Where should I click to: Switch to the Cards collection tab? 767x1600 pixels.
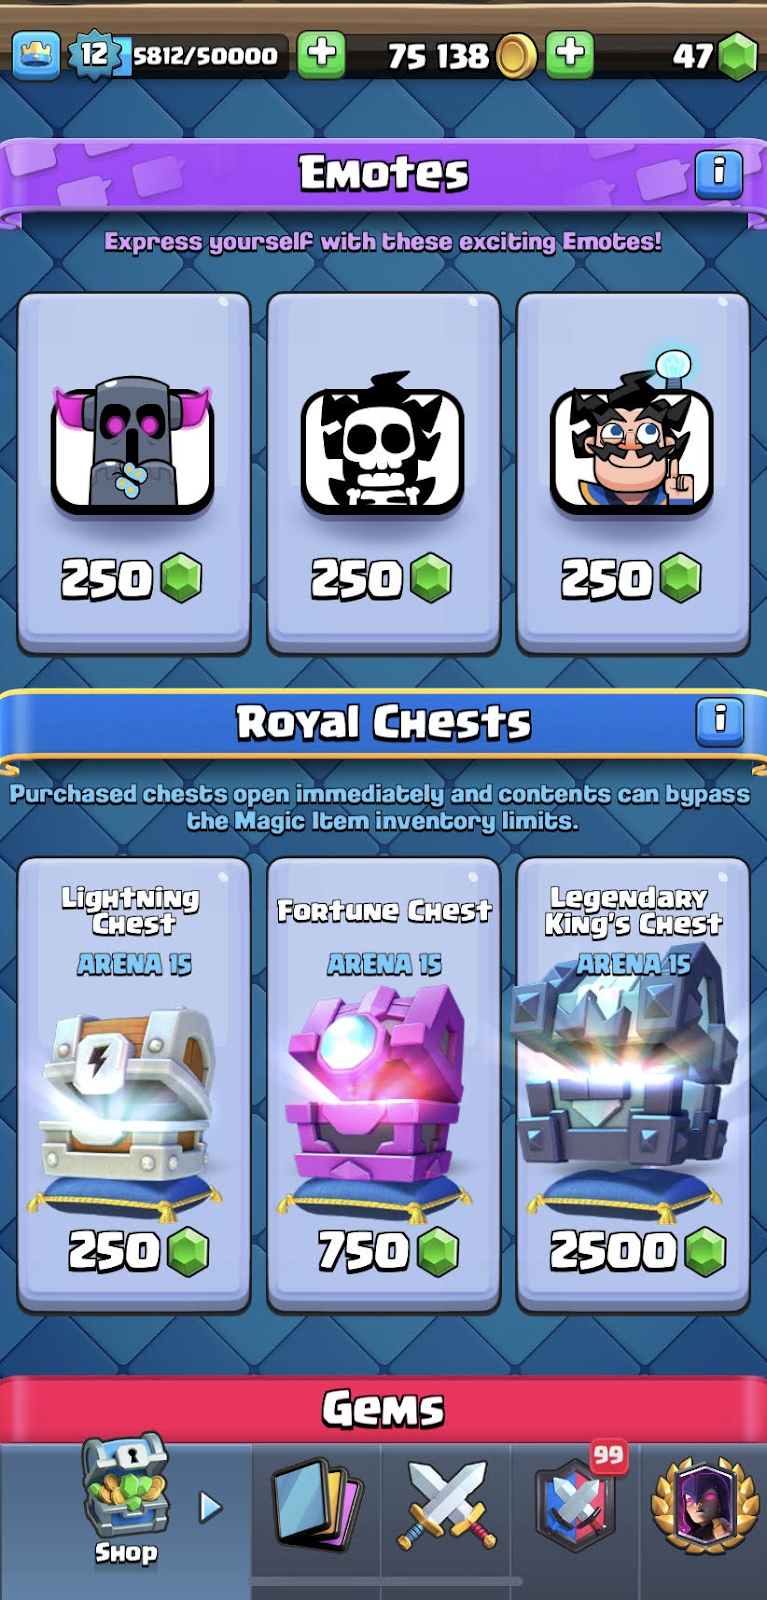pyautogui.click(x=317, y=1506)
